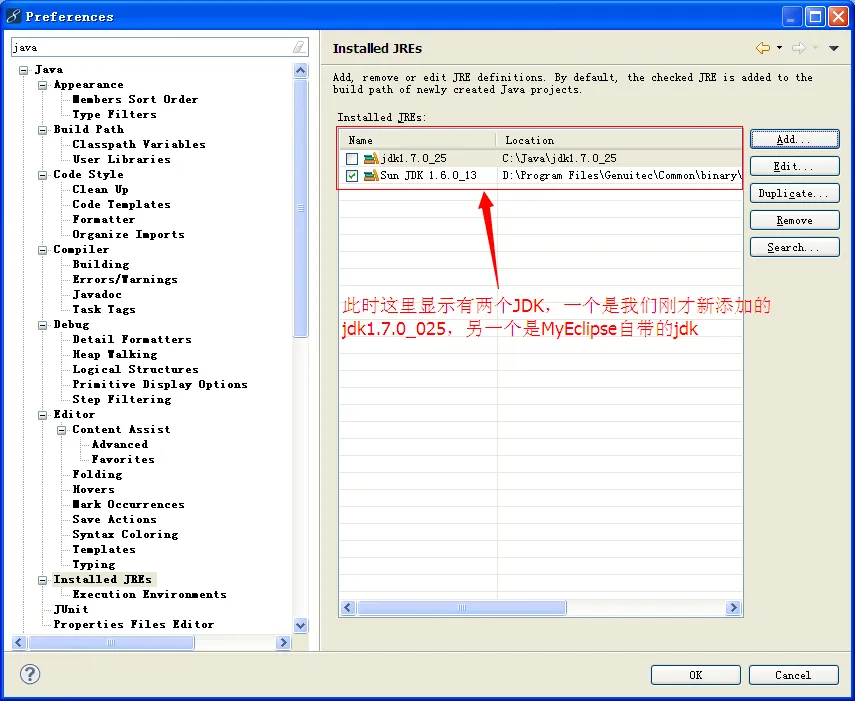Open Syntax Coloring preference page

(x=125, y=534)
